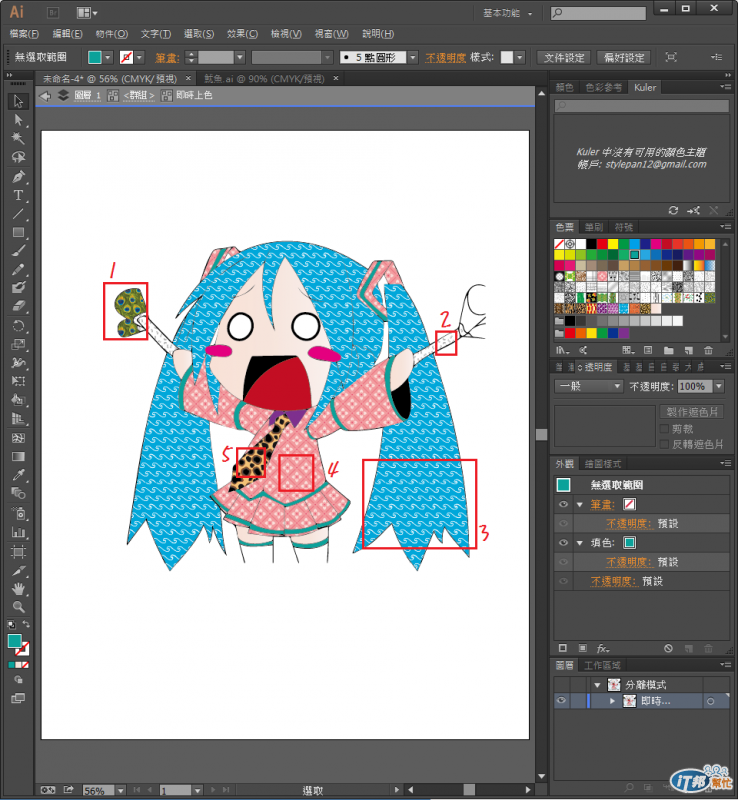Select the Lasso tool
The image size is (738, 800).
(18, 157)
